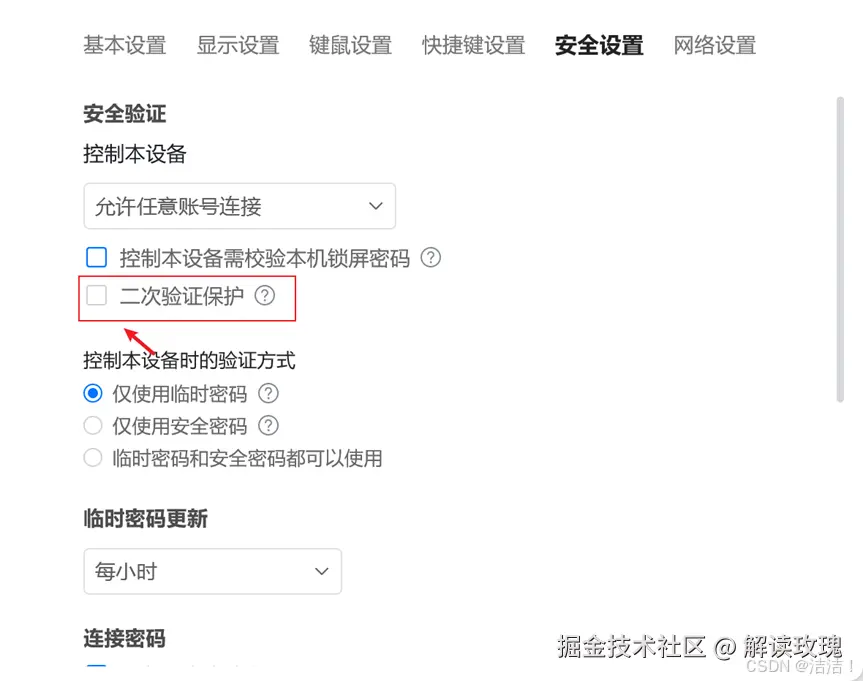
Task: Enable the 二次验证保护 checkbox
Action: tap(96, 295)
